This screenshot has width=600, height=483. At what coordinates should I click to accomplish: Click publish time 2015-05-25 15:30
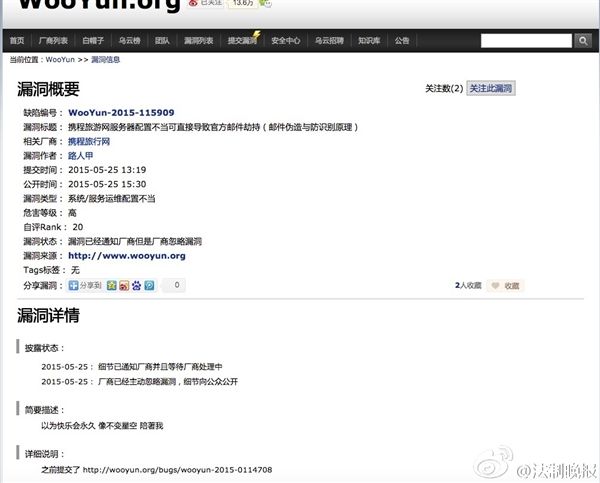(107, 184)
